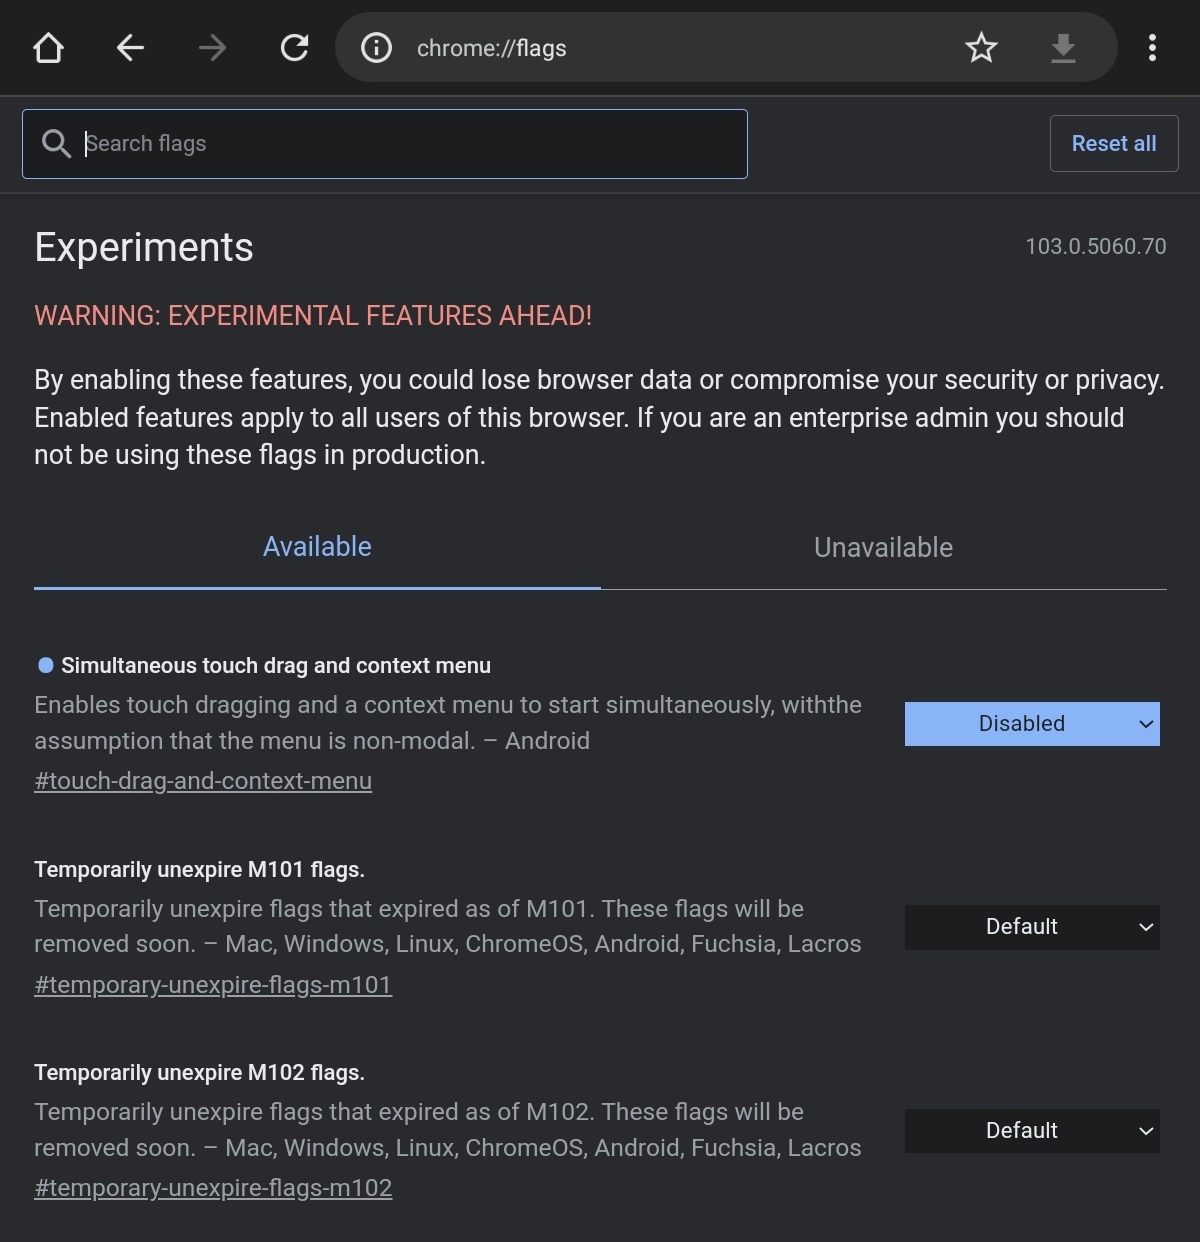Image resolution: width=1200 pixels, height=1242 pixels.
Task: Switch to the Available tab
Action: pos(317,547)
